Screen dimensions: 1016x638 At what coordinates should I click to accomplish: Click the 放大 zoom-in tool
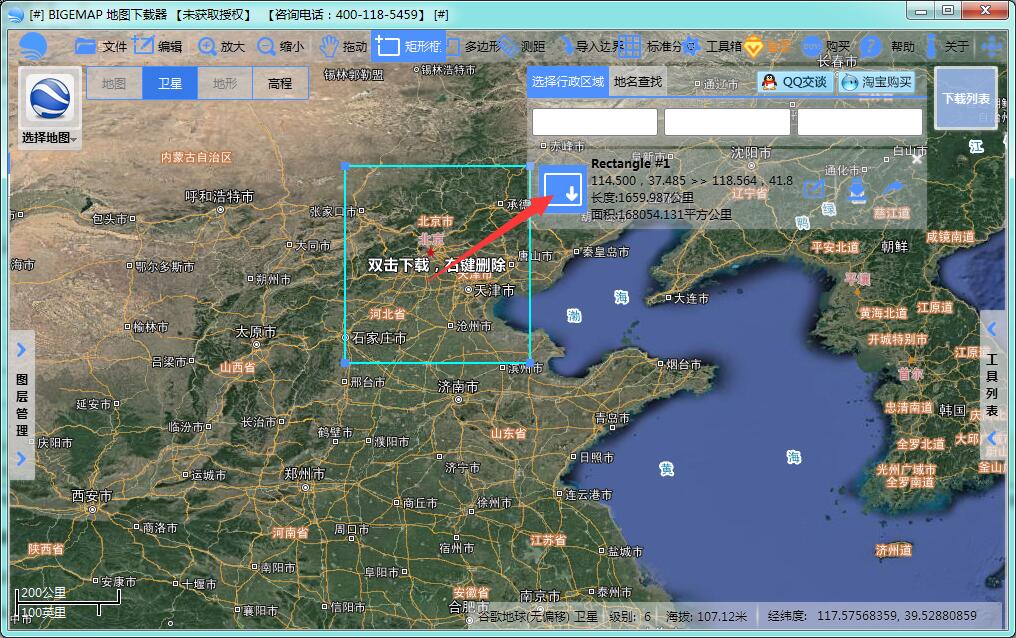coord(221,46)
